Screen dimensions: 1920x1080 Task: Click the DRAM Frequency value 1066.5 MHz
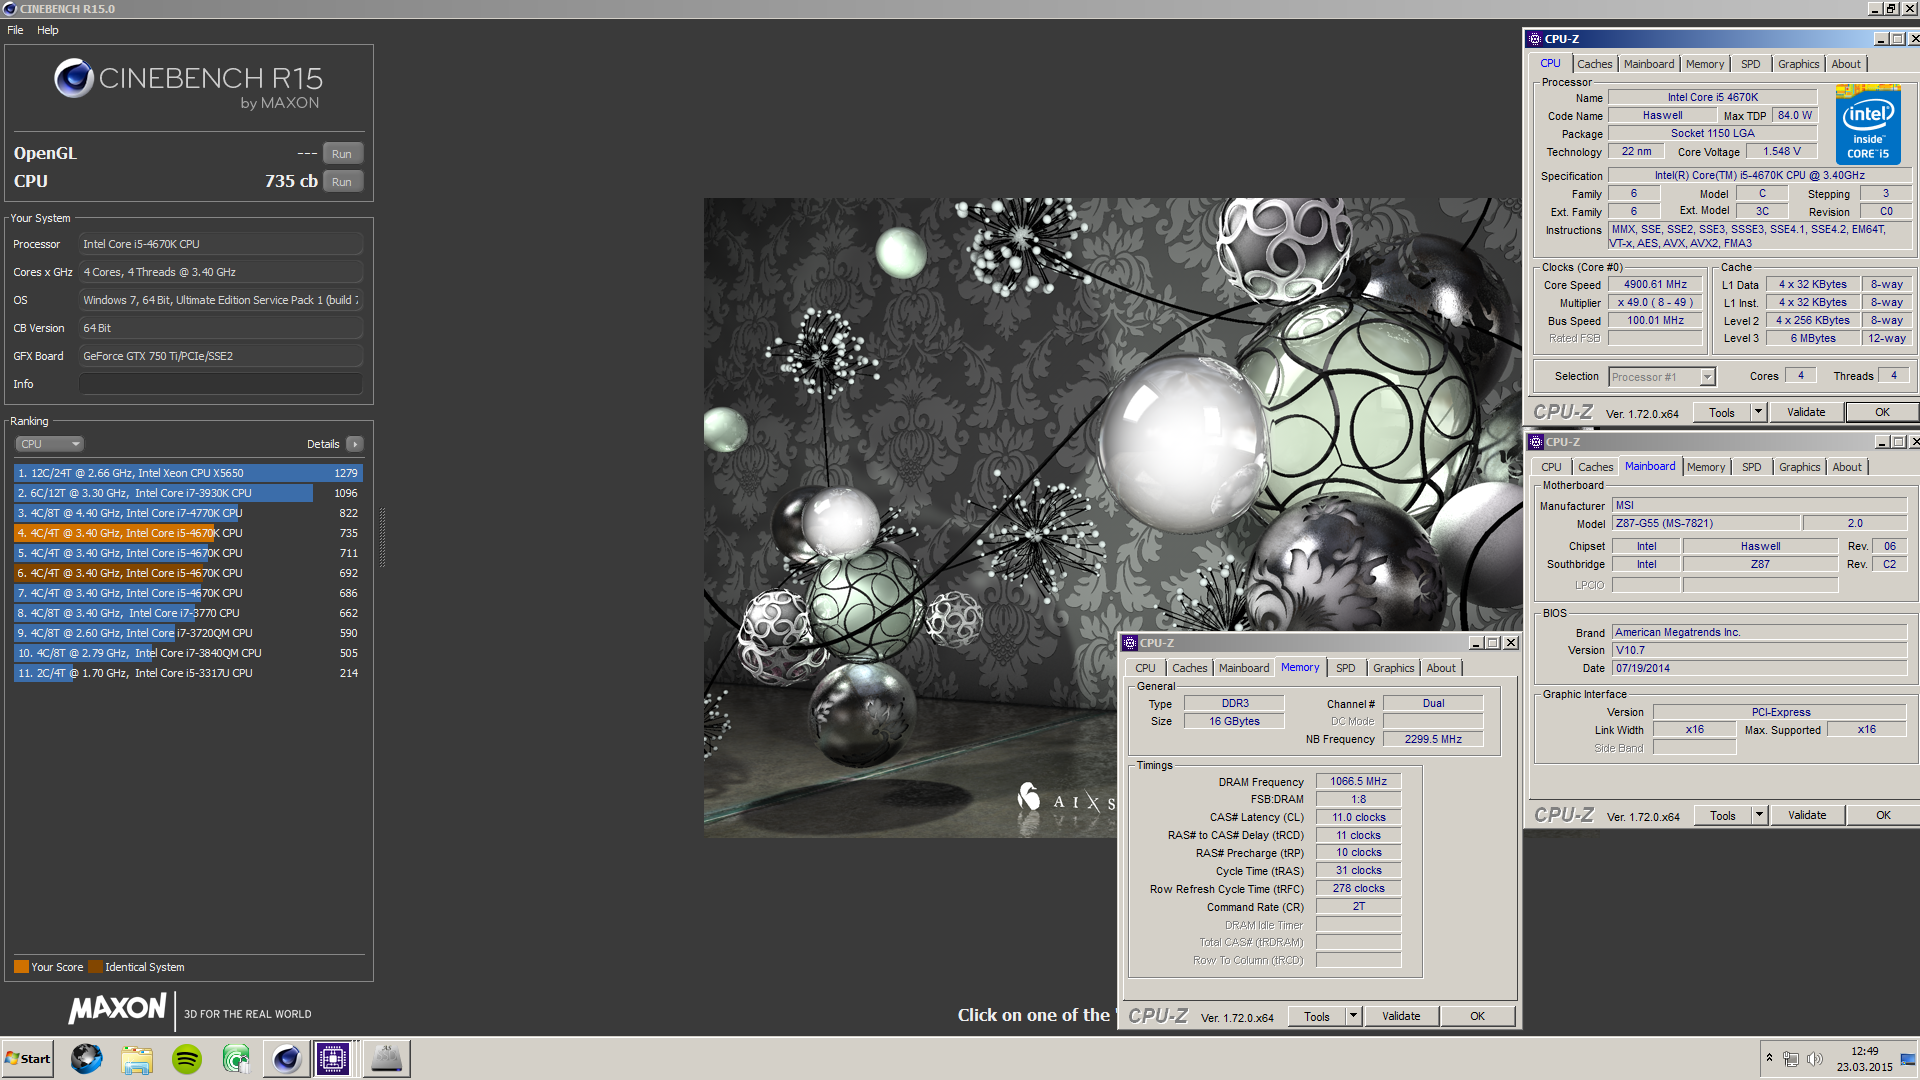click(1358, 782)
